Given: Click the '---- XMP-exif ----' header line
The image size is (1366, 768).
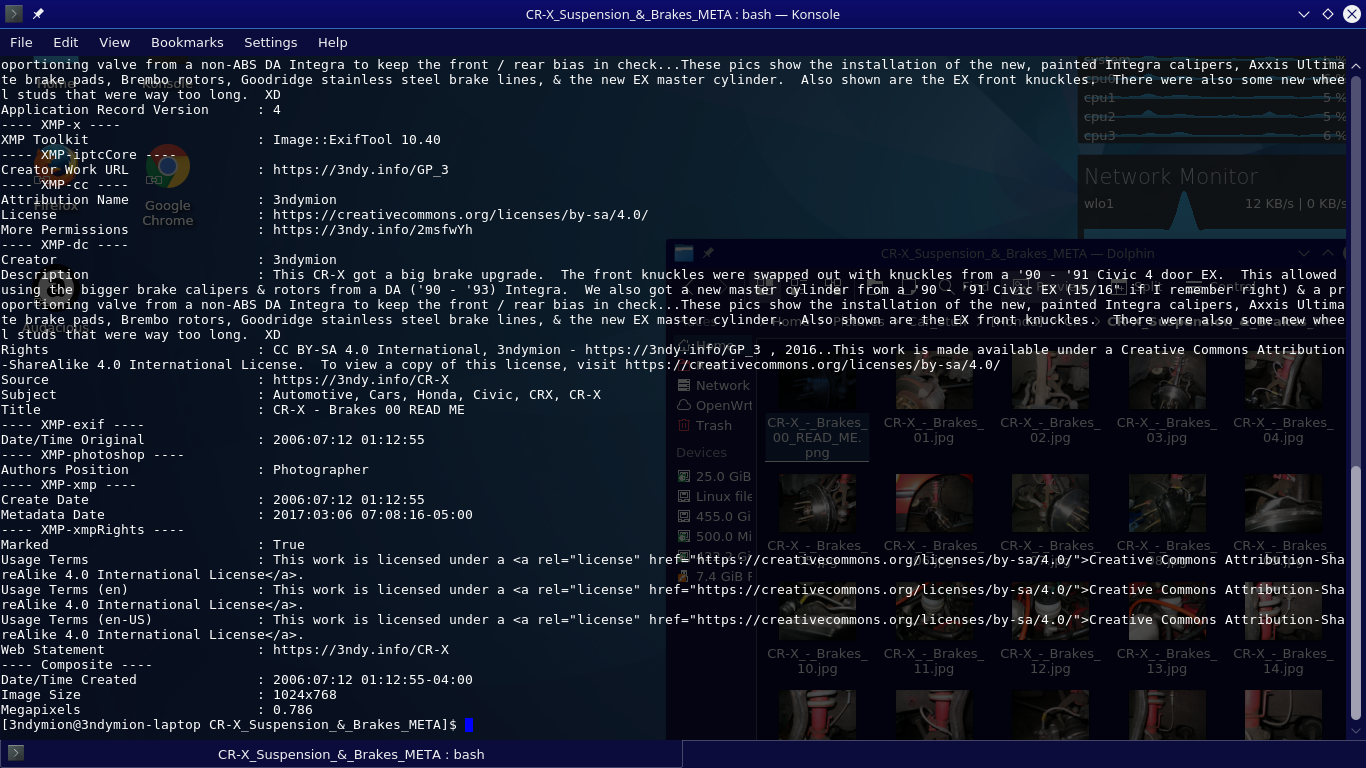Looking at the screenshot, I should [x=73, y=425].
